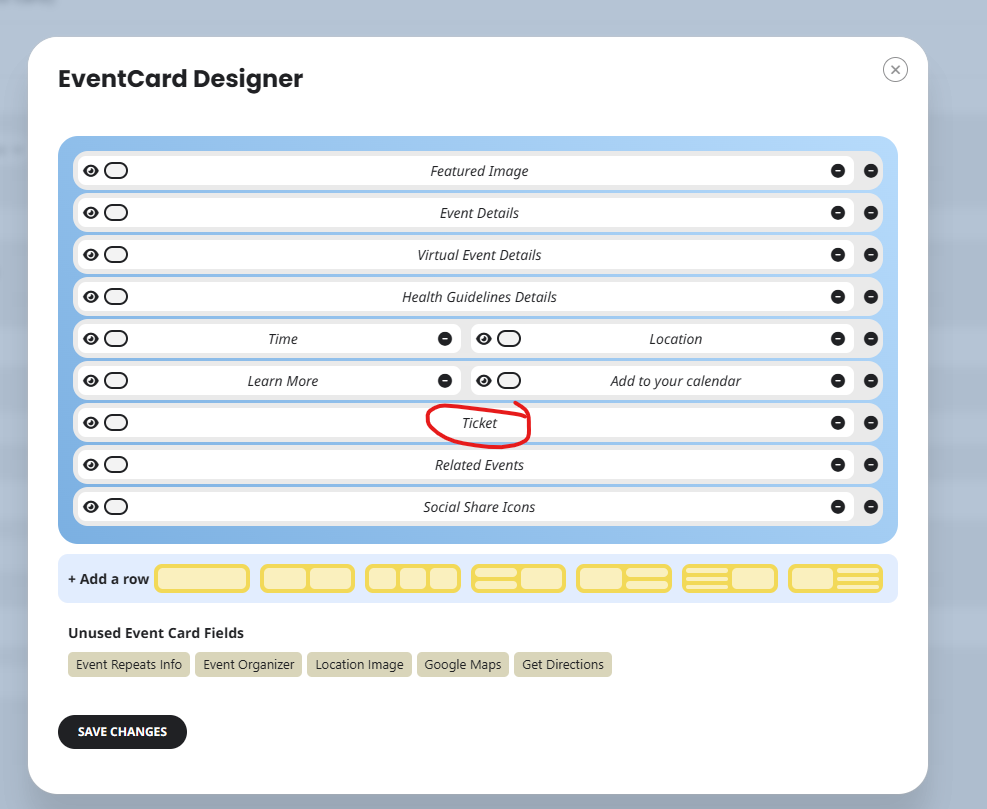987x809 pixels.
Task: Delete the Social Share Icons row via outer minus
Action: coord(871,506)
